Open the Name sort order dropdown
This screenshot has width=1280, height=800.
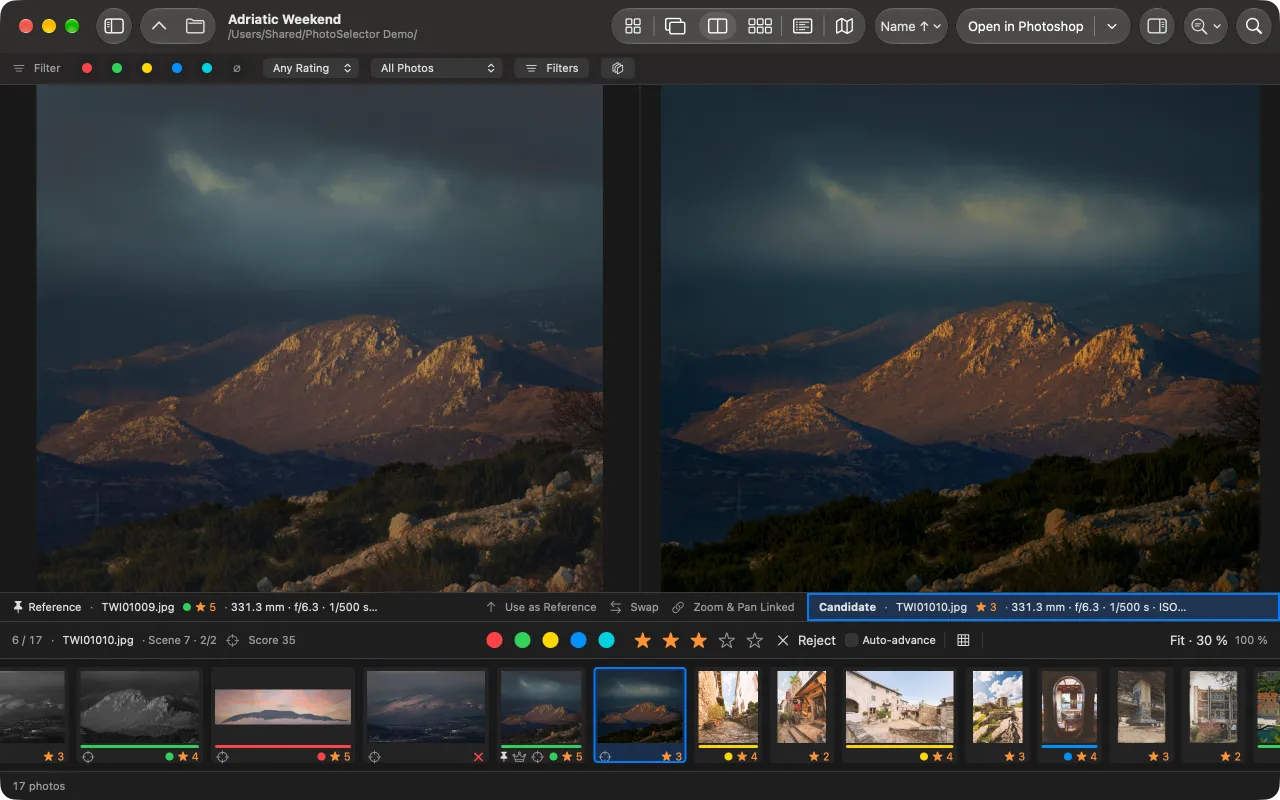(x=912, y=26)
